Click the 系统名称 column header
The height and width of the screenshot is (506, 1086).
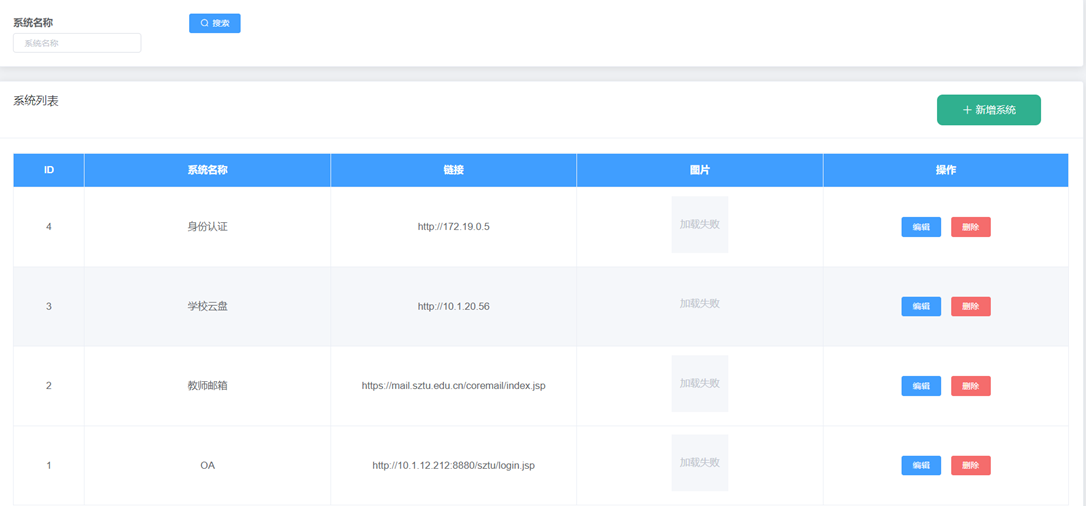point(207,170)
